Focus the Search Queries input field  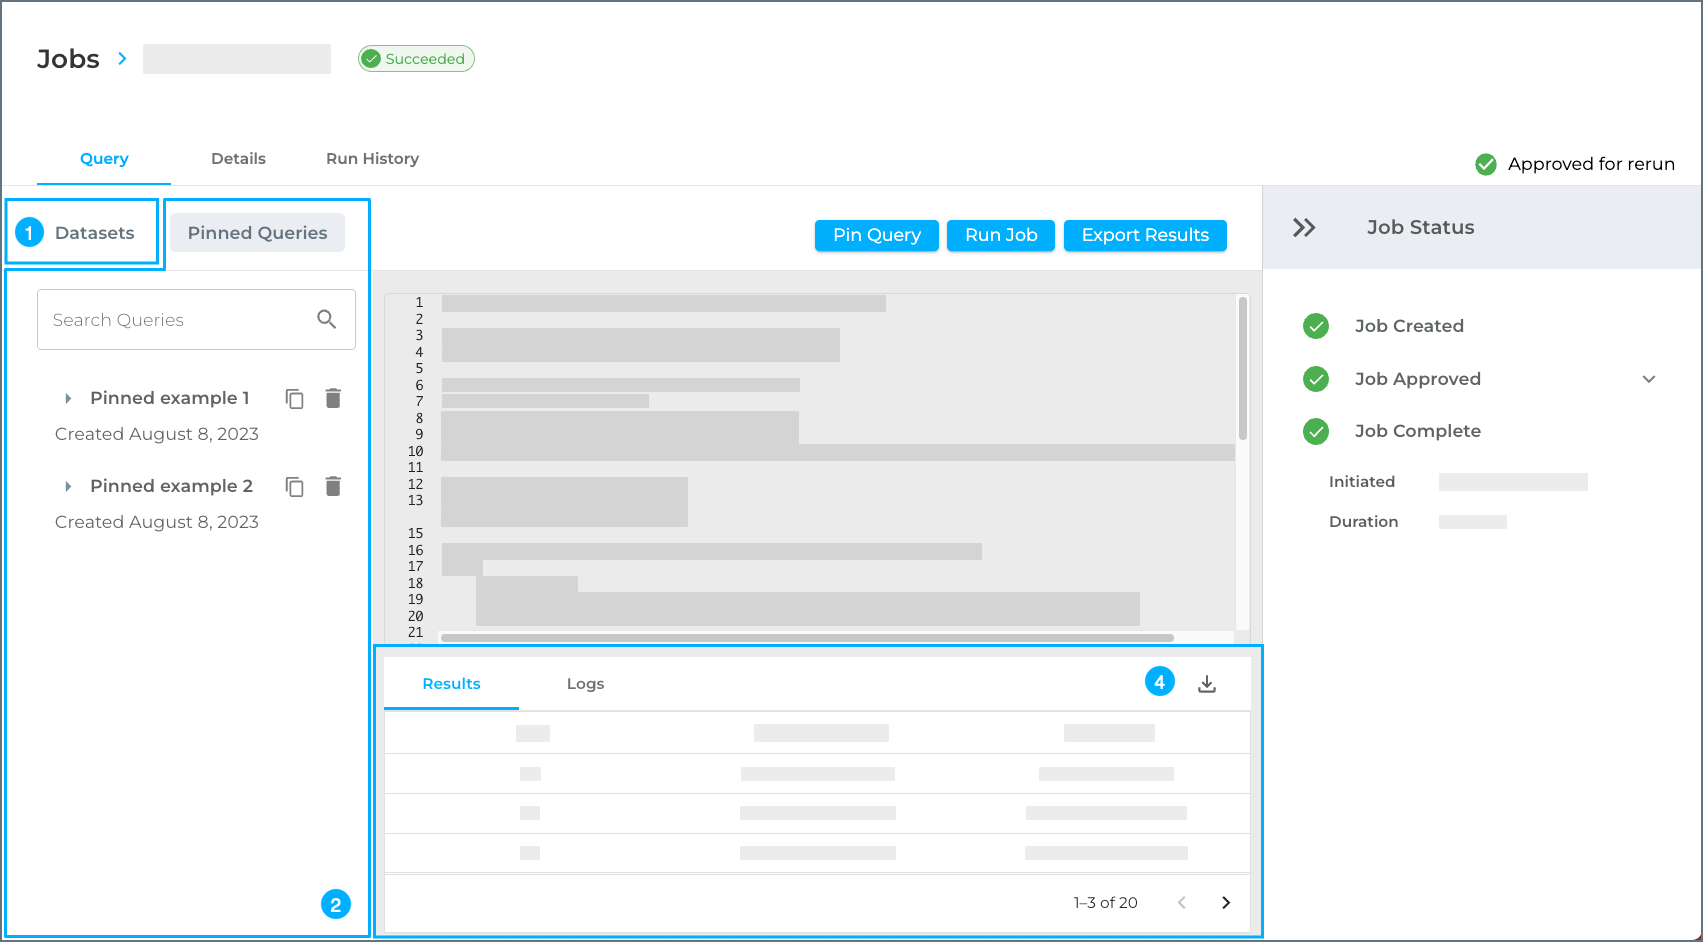(x=175, y=320)
